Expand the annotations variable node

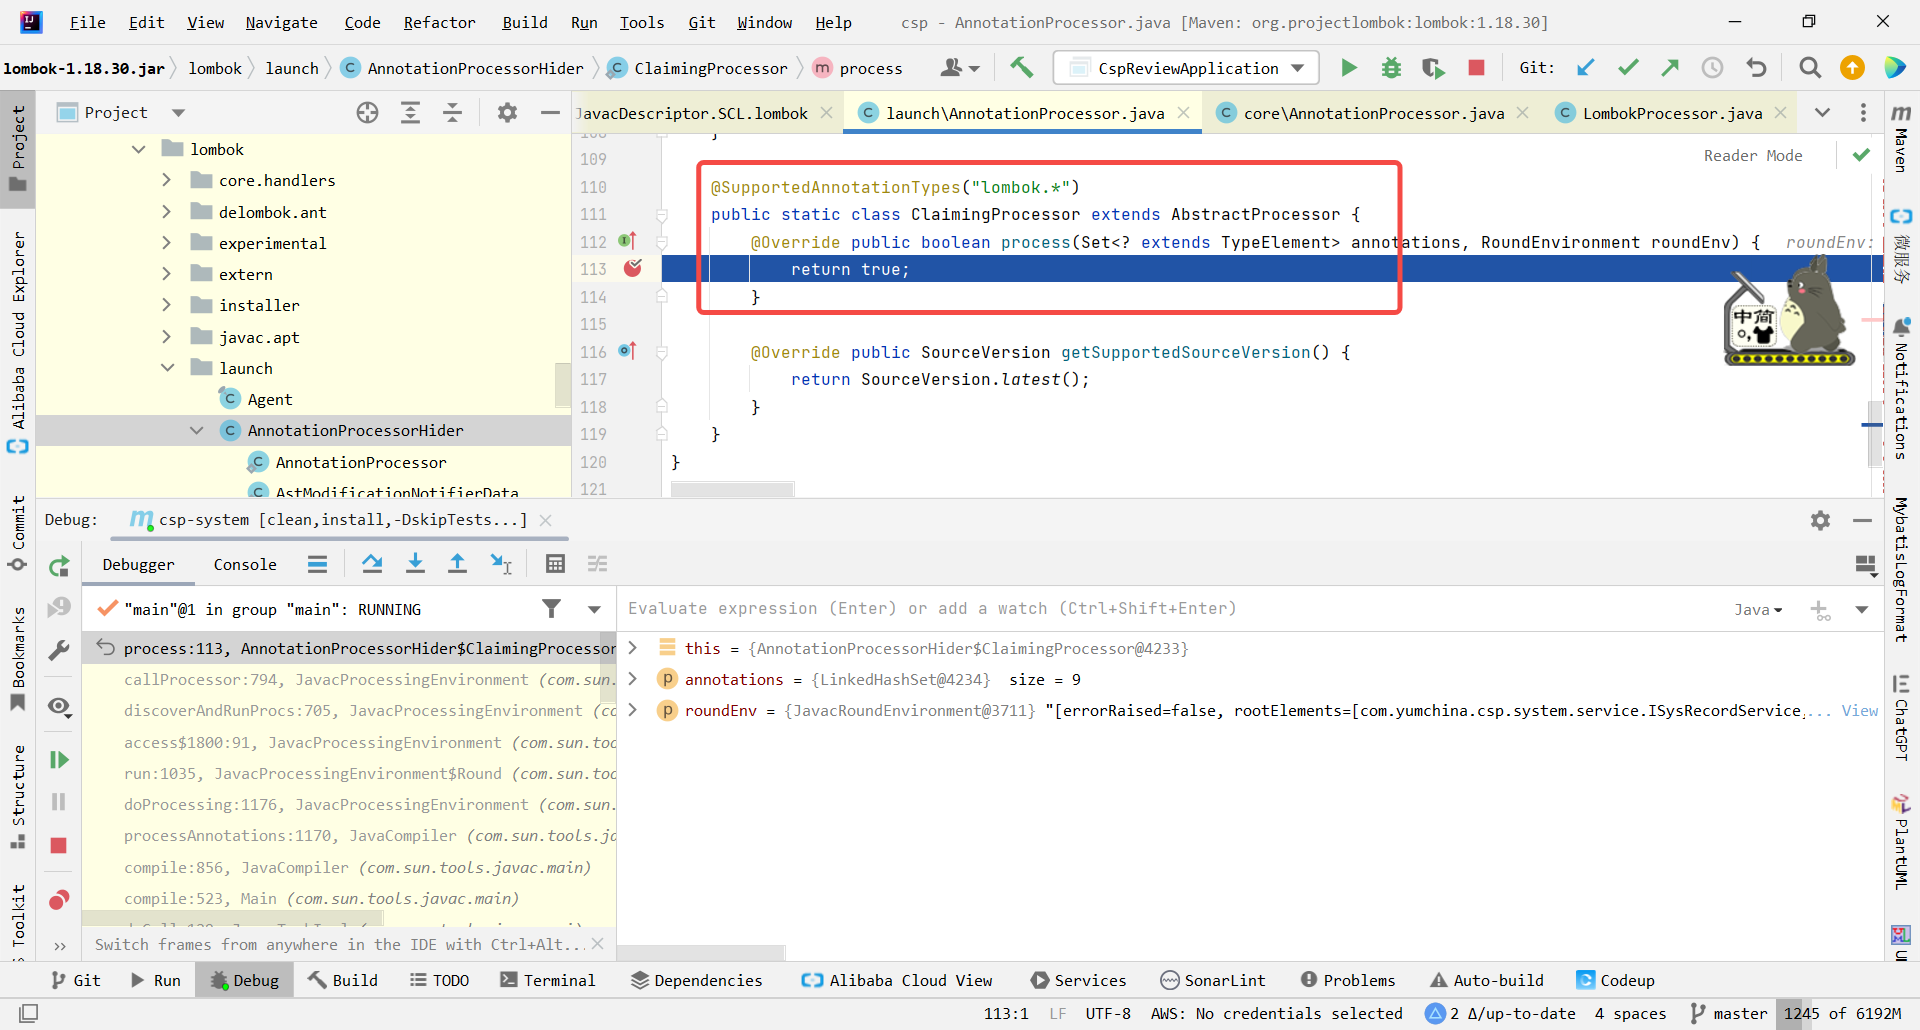[632, 679]
